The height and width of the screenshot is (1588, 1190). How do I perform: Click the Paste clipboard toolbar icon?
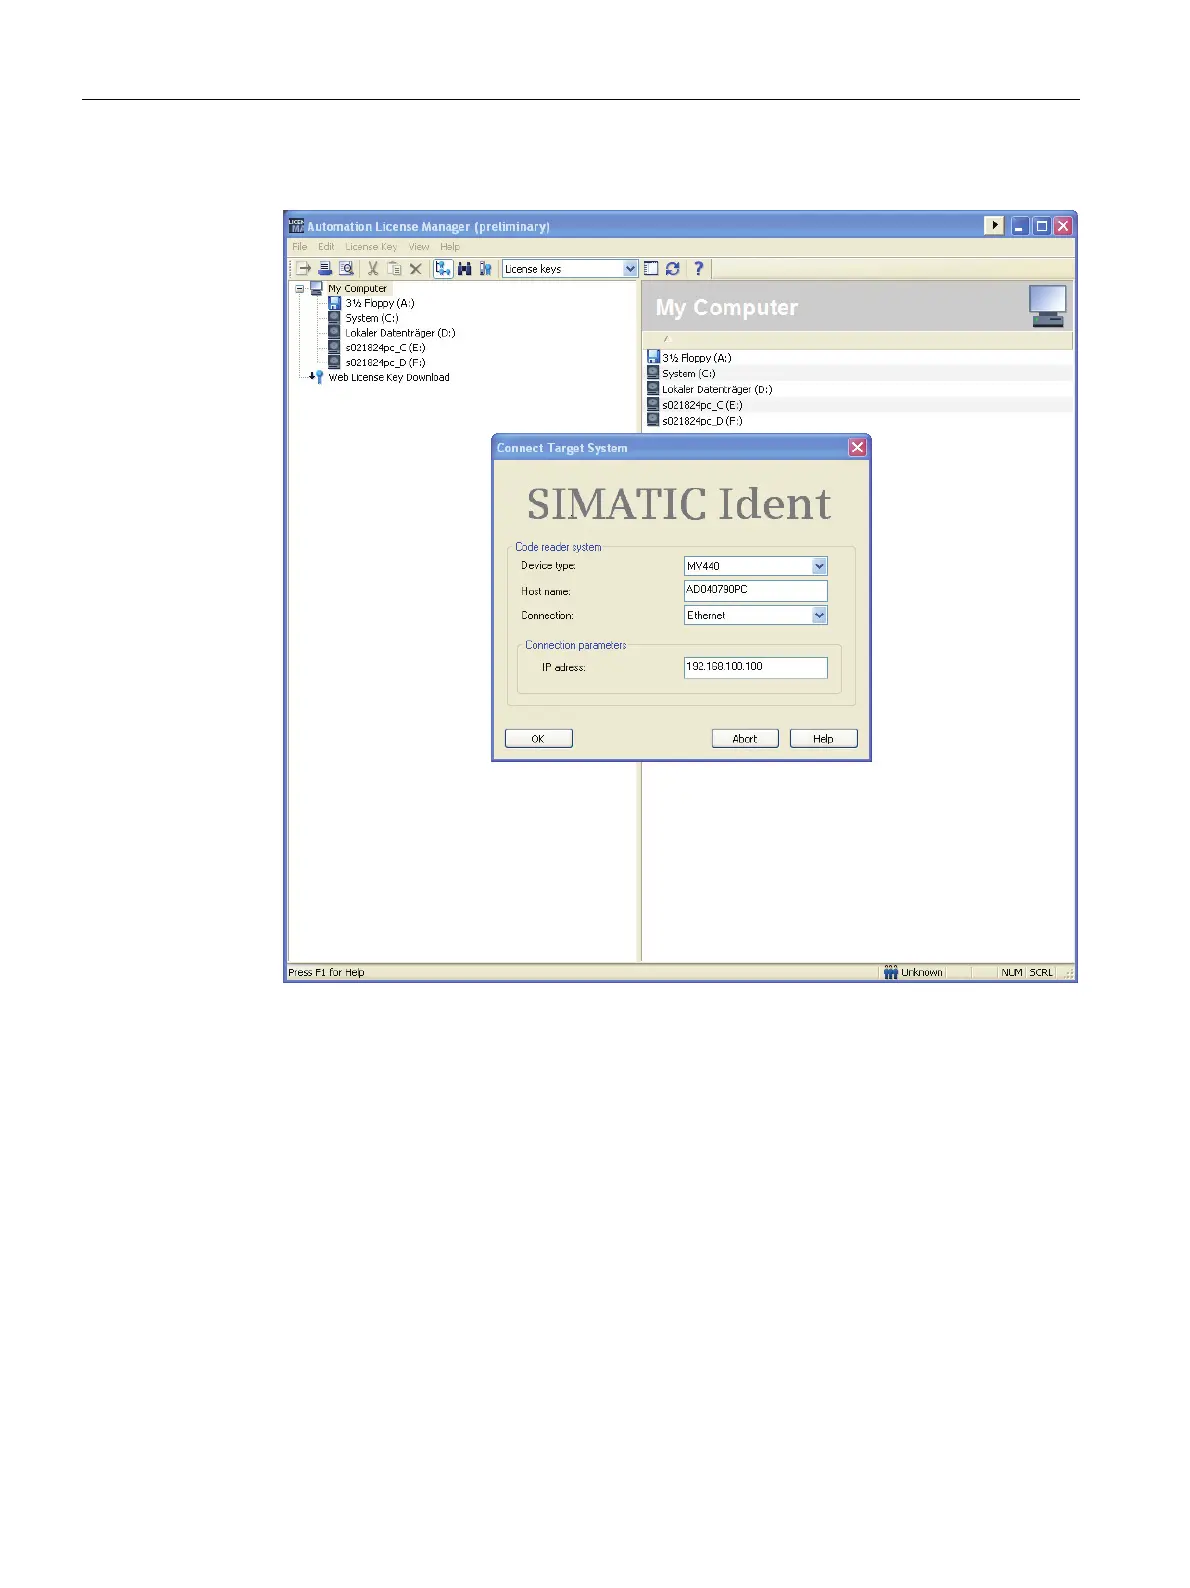tap(394, 269)
